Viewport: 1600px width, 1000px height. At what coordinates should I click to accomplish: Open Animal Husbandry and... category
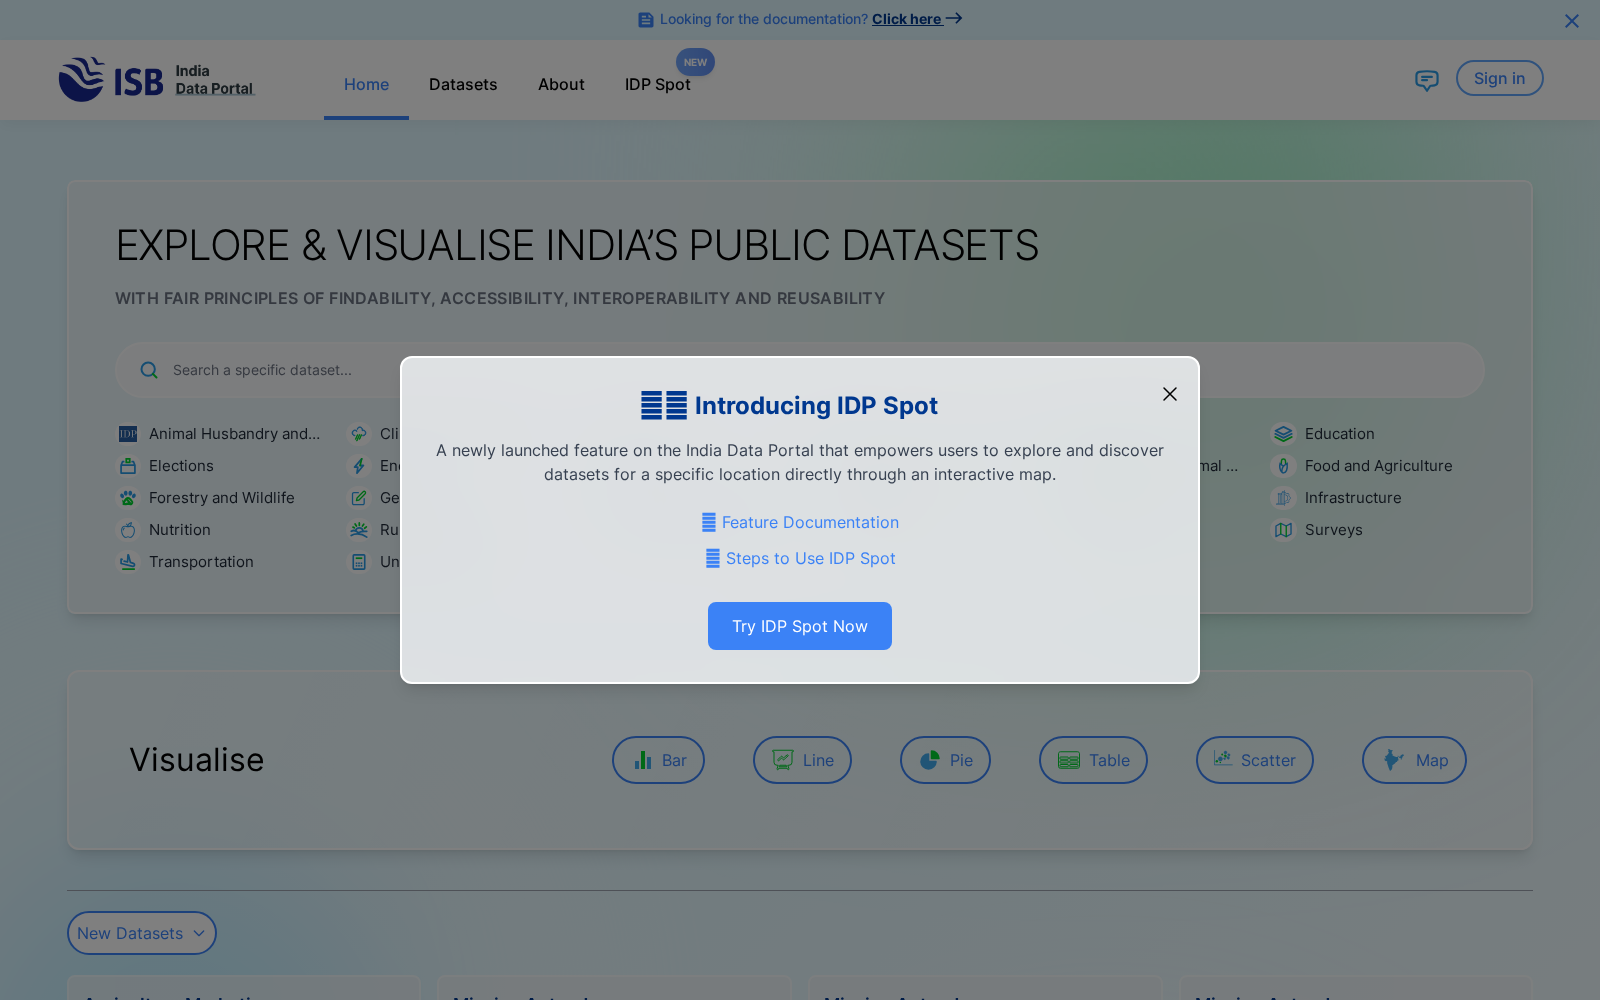click(235, 434)
